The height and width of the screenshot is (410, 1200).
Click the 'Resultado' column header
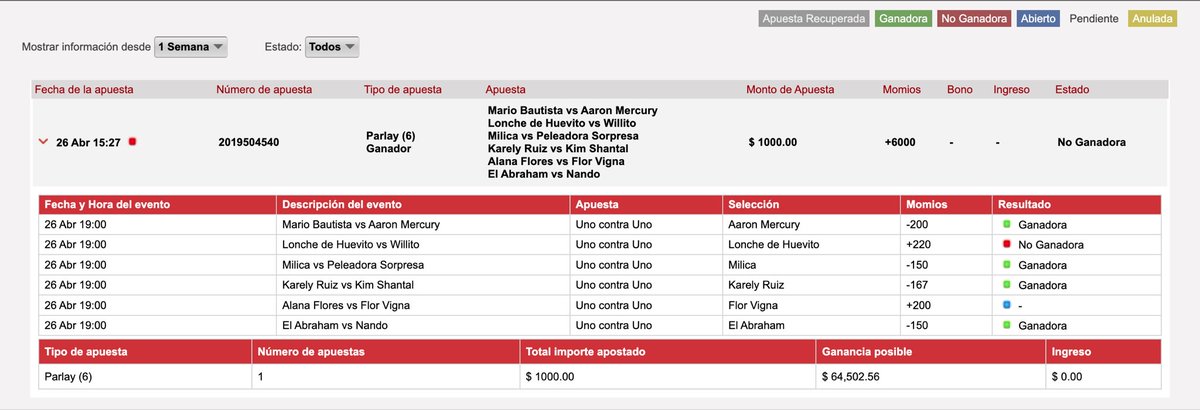(1025, 204)
